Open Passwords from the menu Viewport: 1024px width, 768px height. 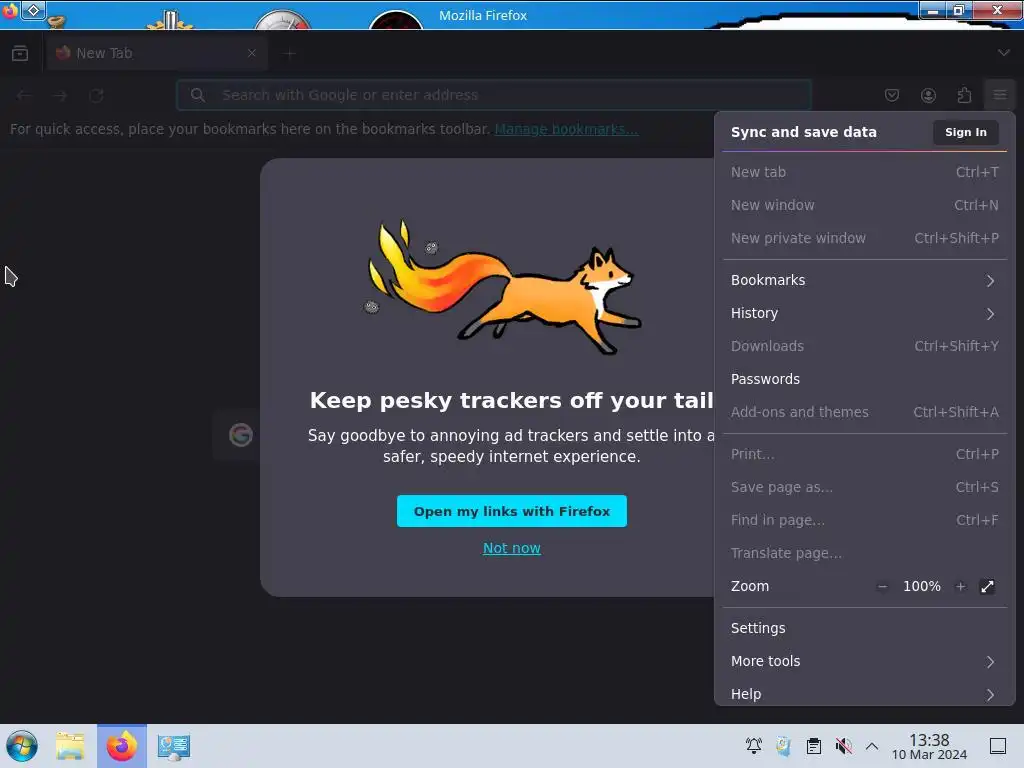click(865, 379)
